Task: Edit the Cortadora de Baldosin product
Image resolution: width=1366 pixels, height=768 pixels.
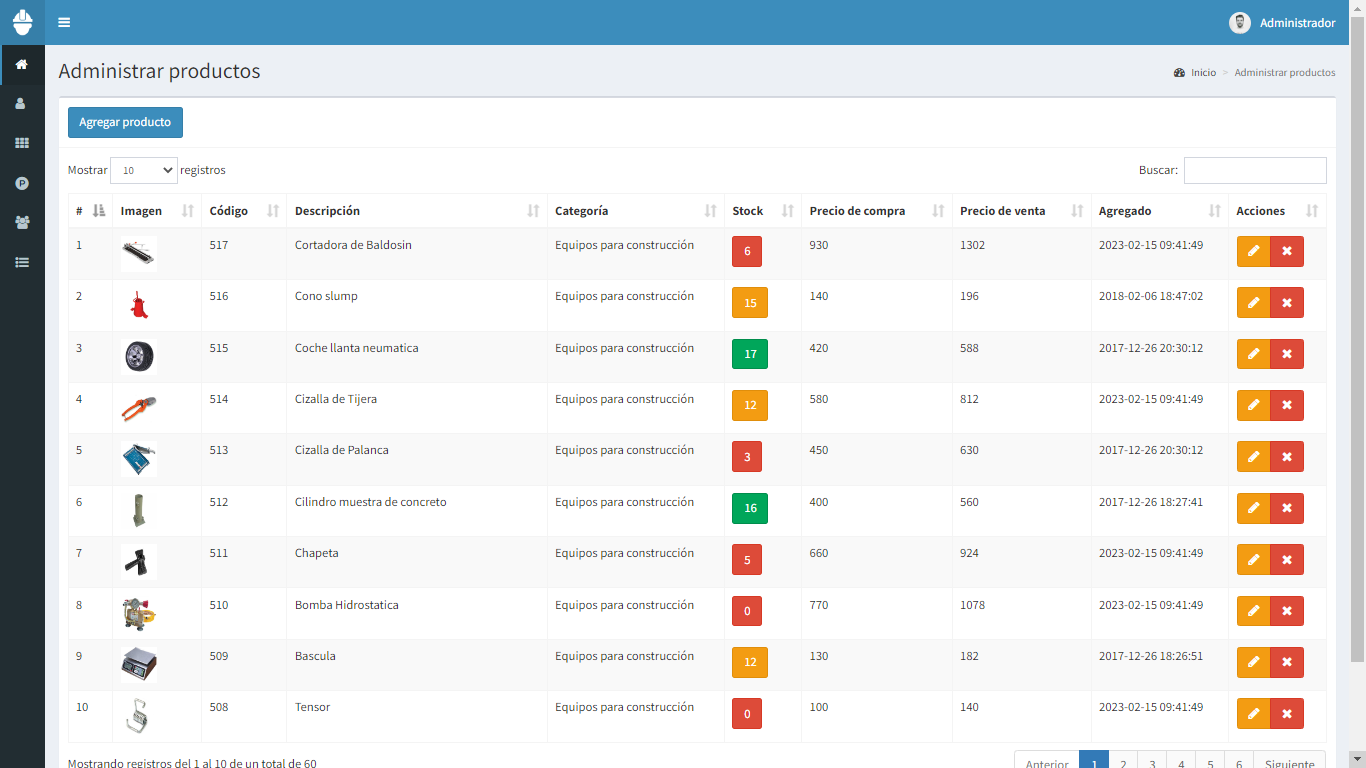Action: click(x=1253, y=251)
